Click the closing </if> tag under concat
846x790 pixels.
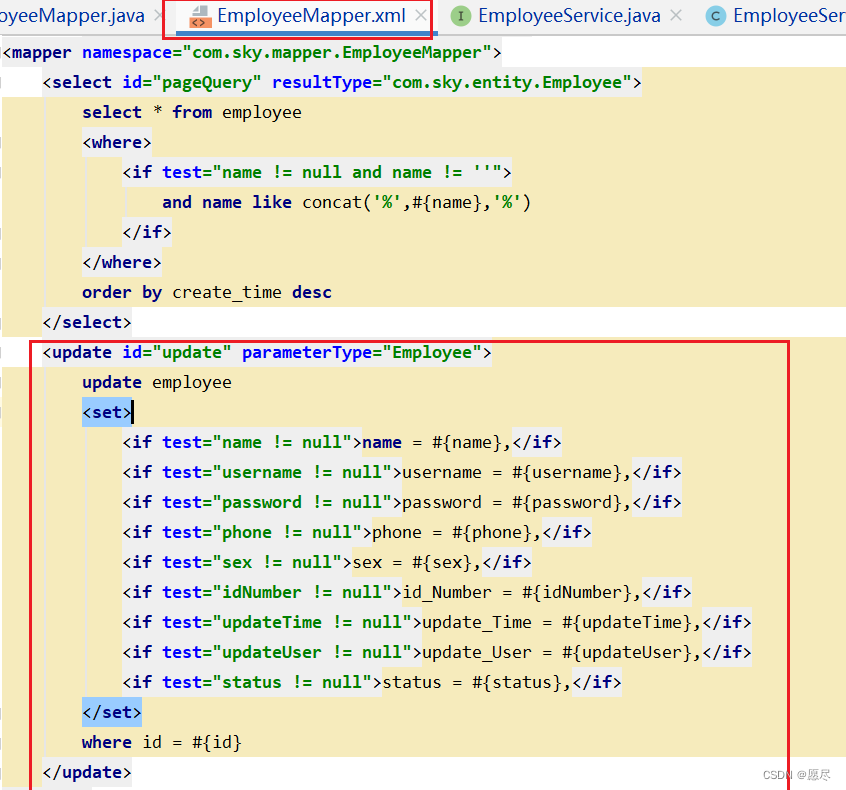click(147, 232)
